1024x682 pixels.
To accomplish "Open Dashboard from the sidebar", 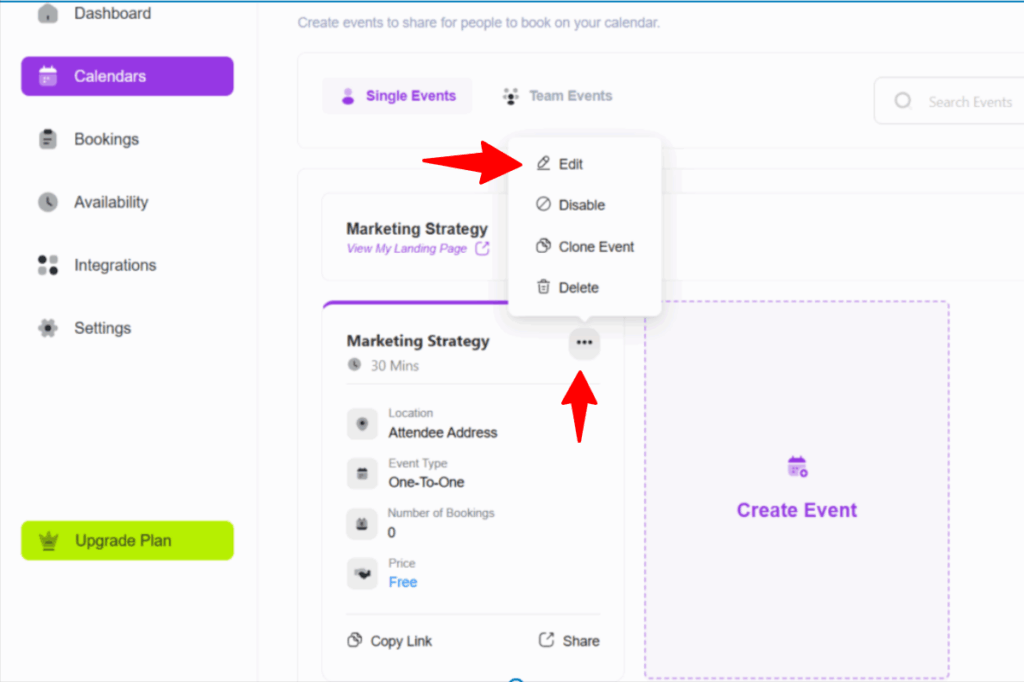I will pos(112,14).
